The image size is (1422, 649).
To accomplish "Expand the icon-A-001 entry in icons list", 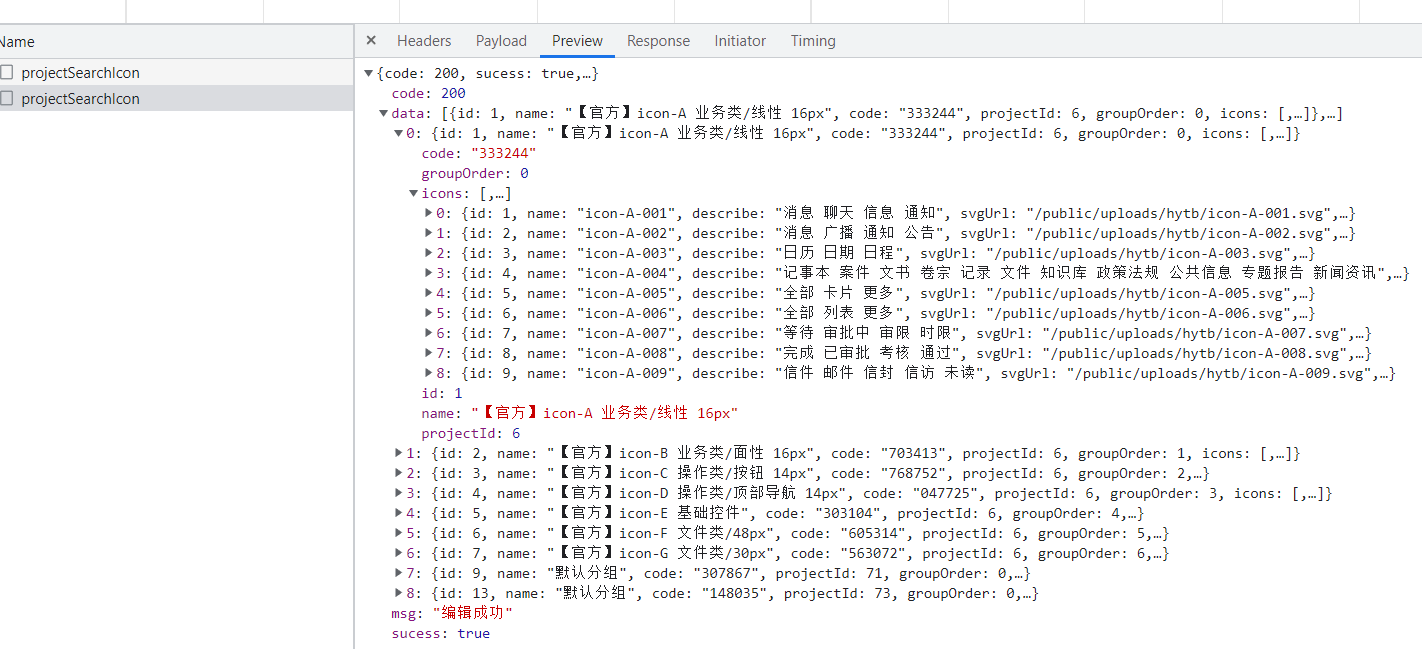I will [428, 213].
